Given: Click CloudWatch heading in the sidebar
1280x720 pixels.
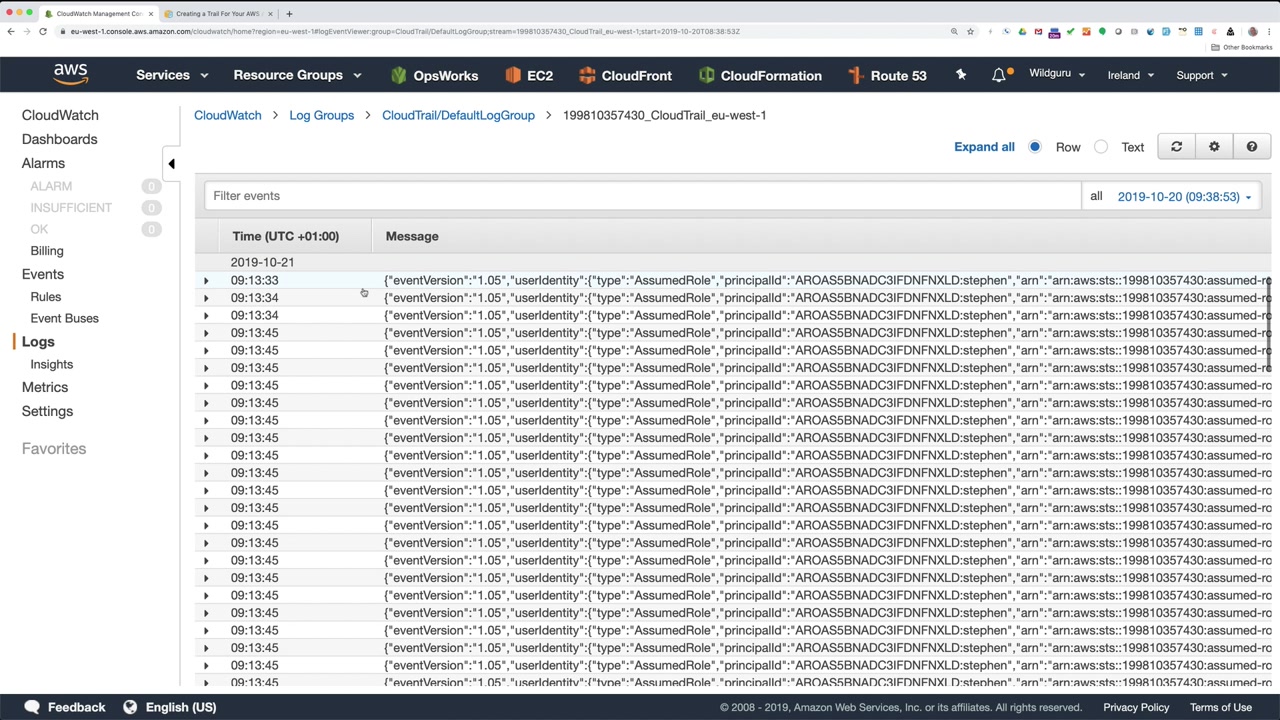Looking at the screenshot, I should tap(60, 115).
